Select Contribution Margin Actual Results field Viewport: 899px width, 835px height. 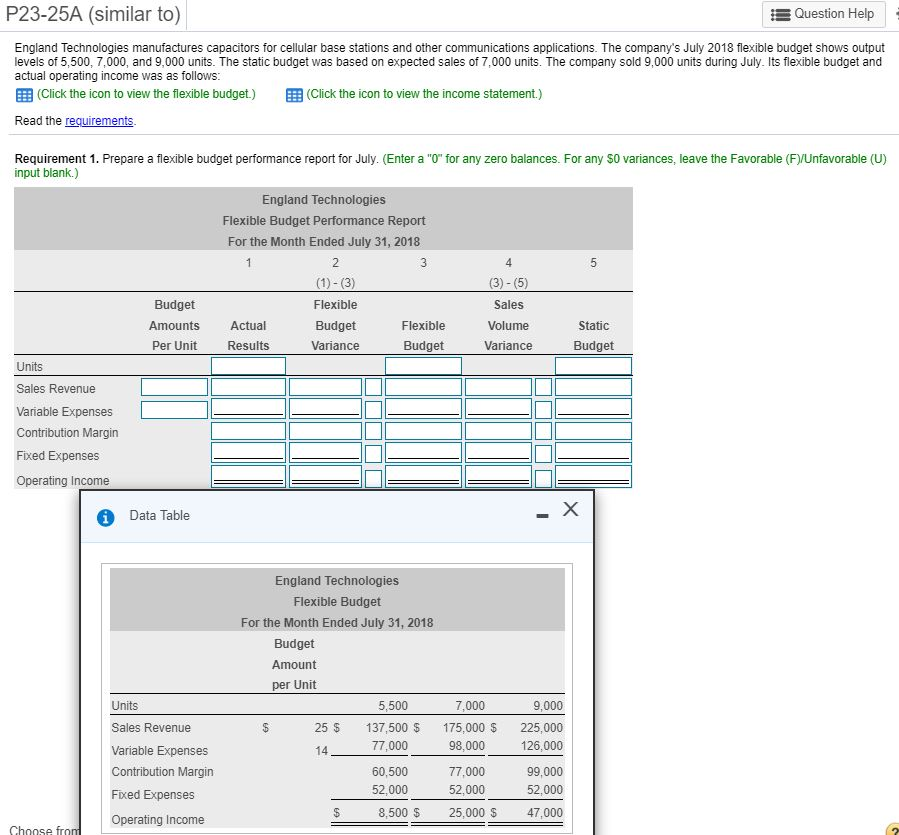[x=248, y=431]
